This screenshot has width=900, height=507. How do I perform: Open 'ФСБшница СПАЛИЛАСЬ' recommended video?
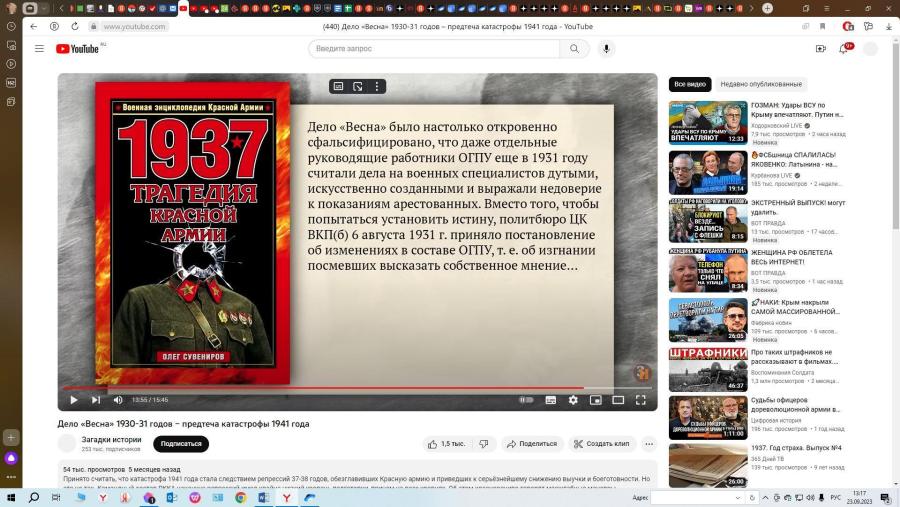click(794, 160)
